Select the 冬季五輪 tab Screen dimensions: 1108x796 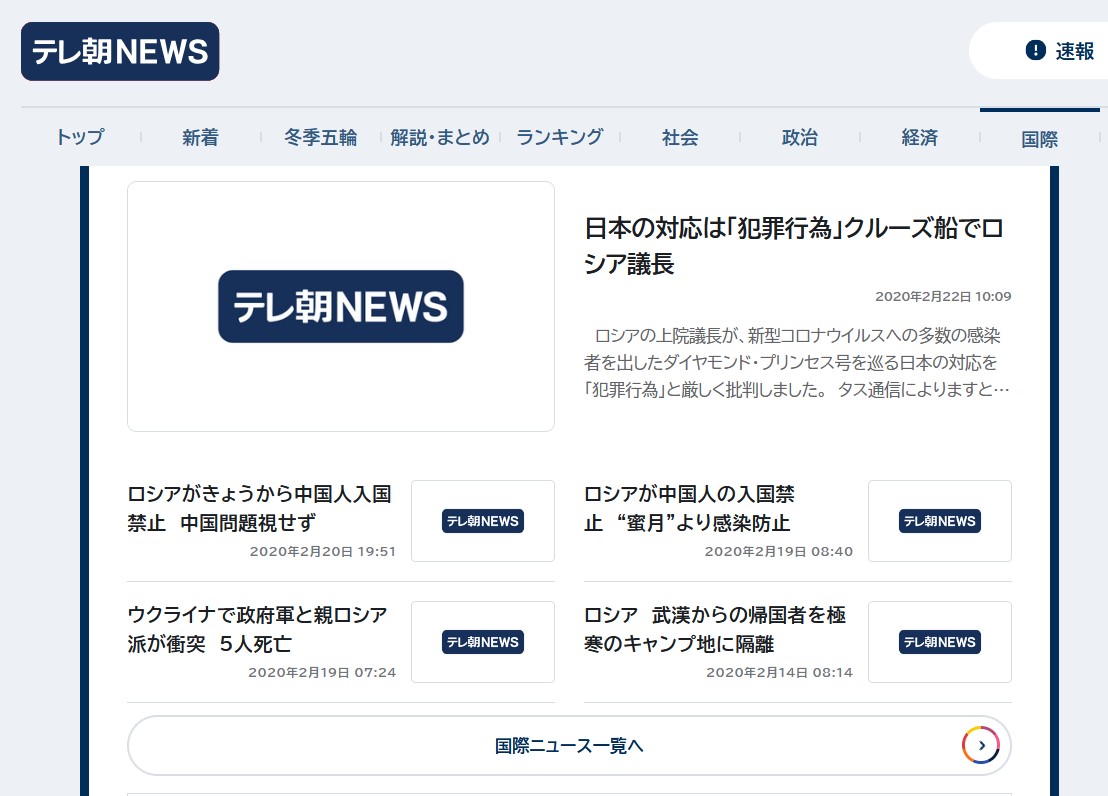(320, 138)
